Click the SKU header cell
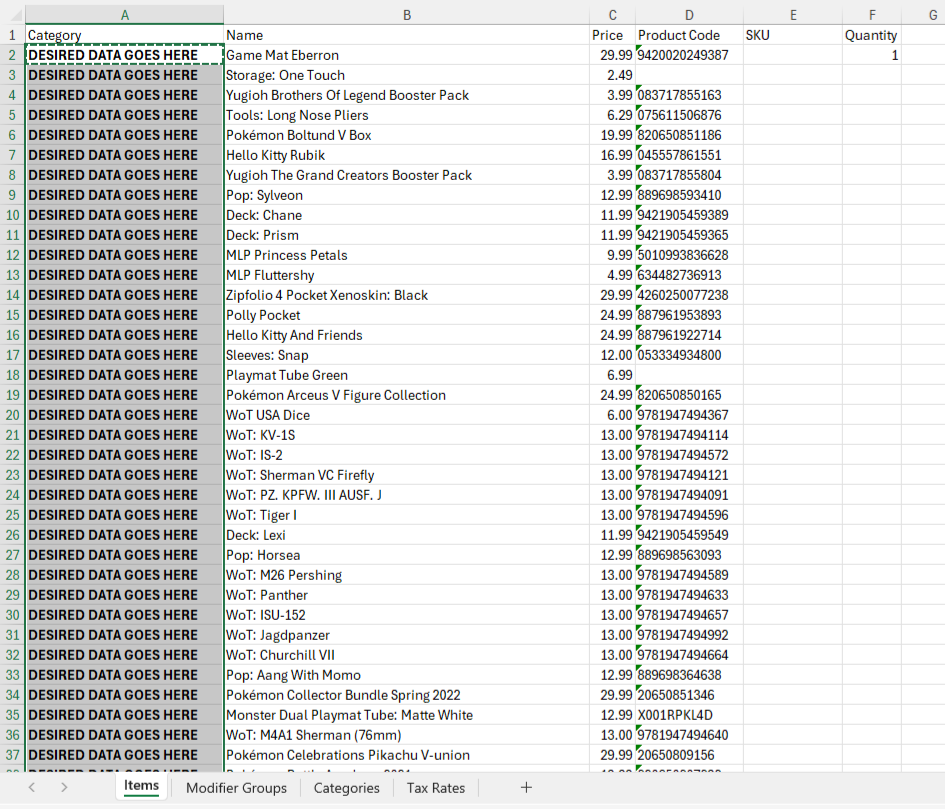Viewport: 945px width, 809px height. point(793,35)
